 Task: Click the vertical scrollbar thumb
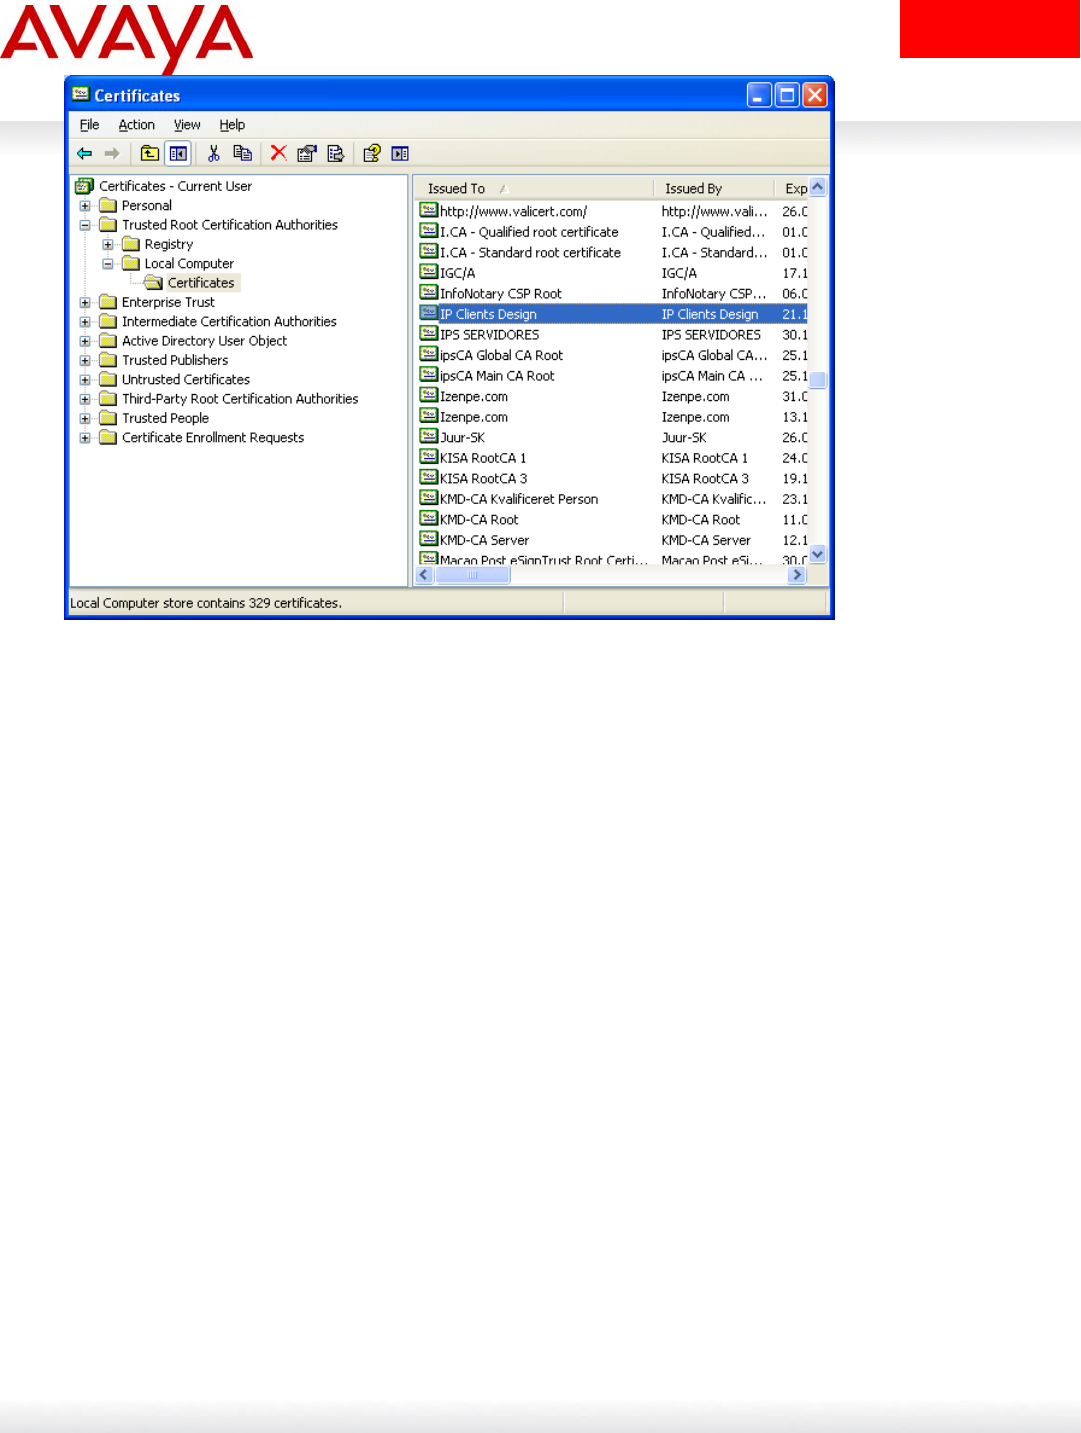818,380
